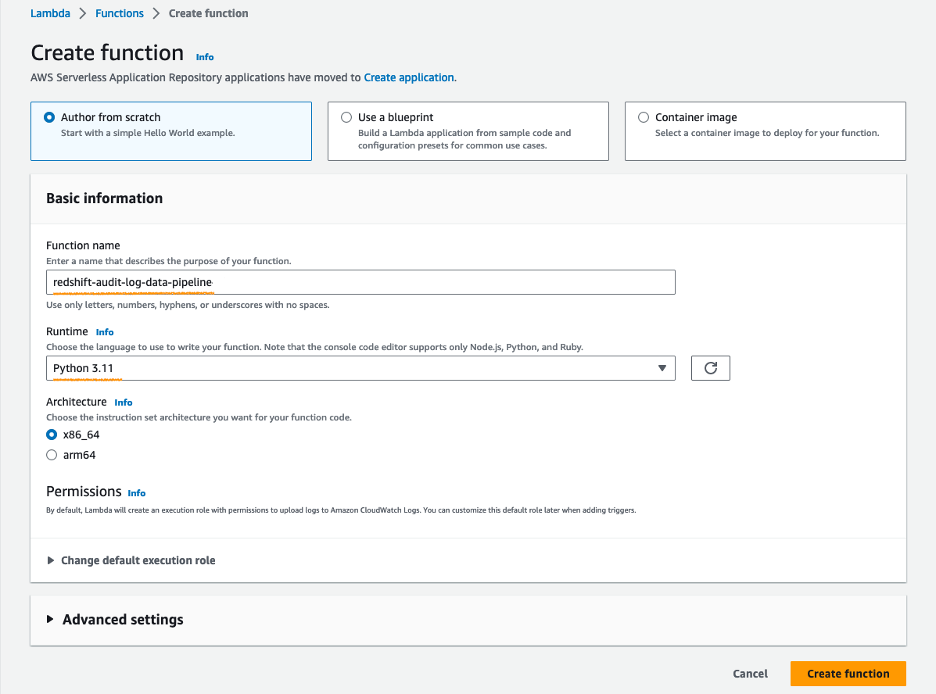Viewport: 936px width, 694px height.
Task: Switch architecture to arm64
Action: click(x=52, y=455)
